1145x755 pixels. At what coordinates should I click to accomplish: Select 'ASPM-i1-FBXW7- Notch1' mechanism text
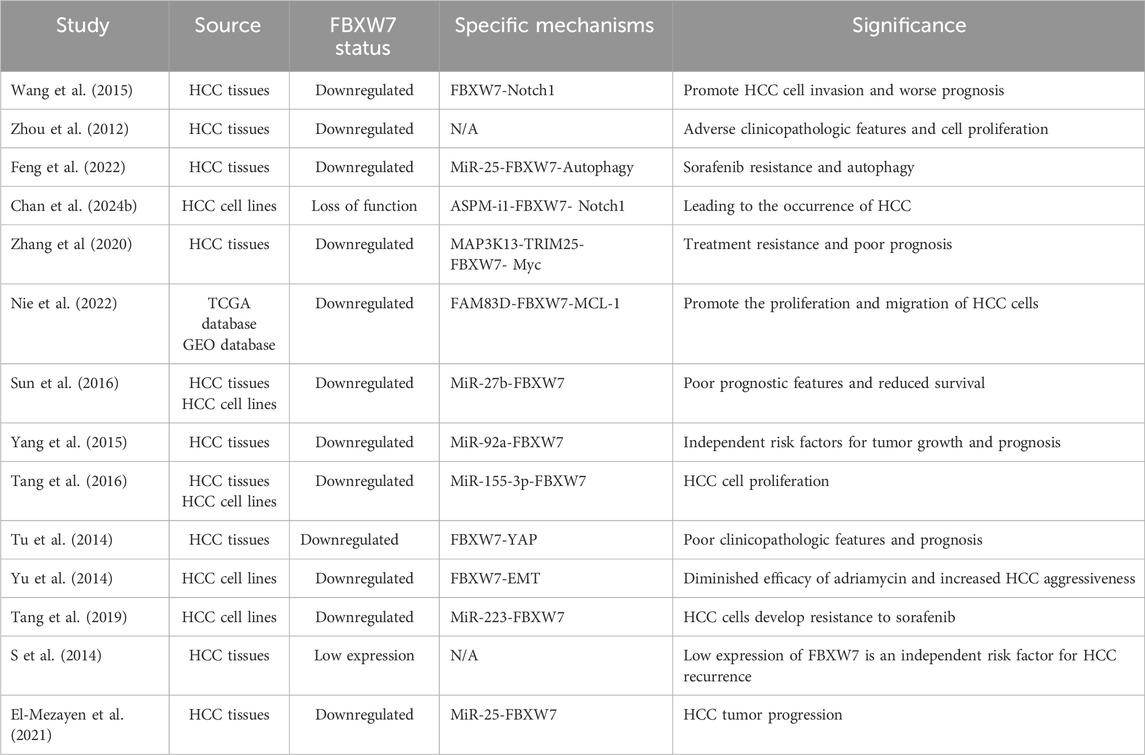(537, 206)
